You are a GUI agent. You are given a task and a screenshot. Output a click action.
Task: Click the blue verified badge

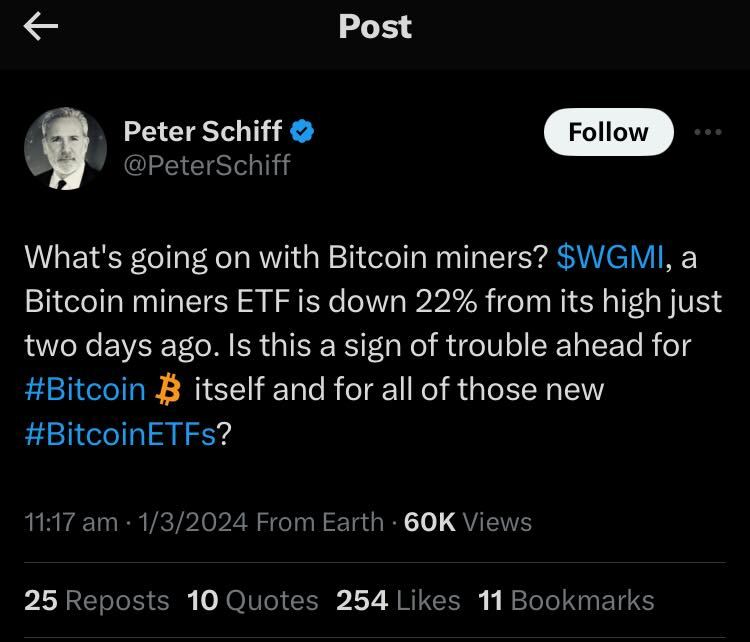coord(304,131)
